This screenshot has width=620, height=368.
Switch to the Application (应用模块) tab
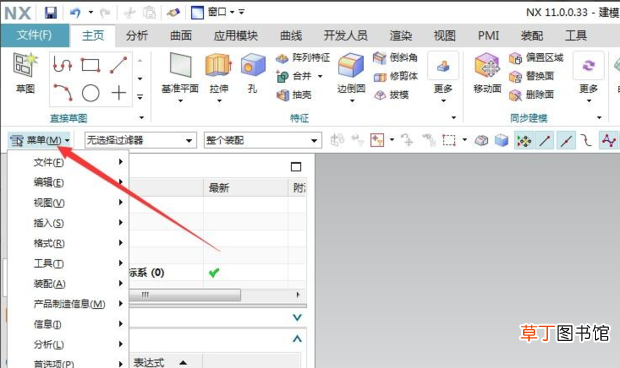click(x=236, y=36)
